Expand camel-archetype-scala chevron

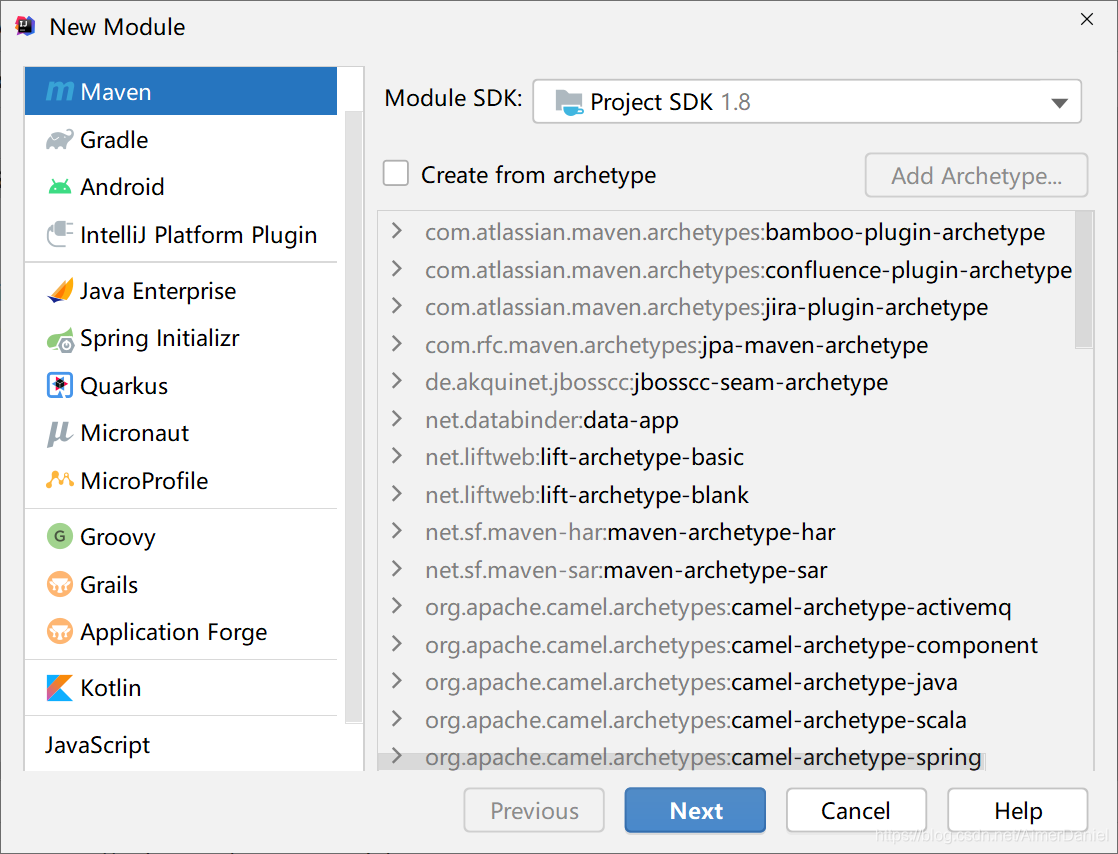397,719
